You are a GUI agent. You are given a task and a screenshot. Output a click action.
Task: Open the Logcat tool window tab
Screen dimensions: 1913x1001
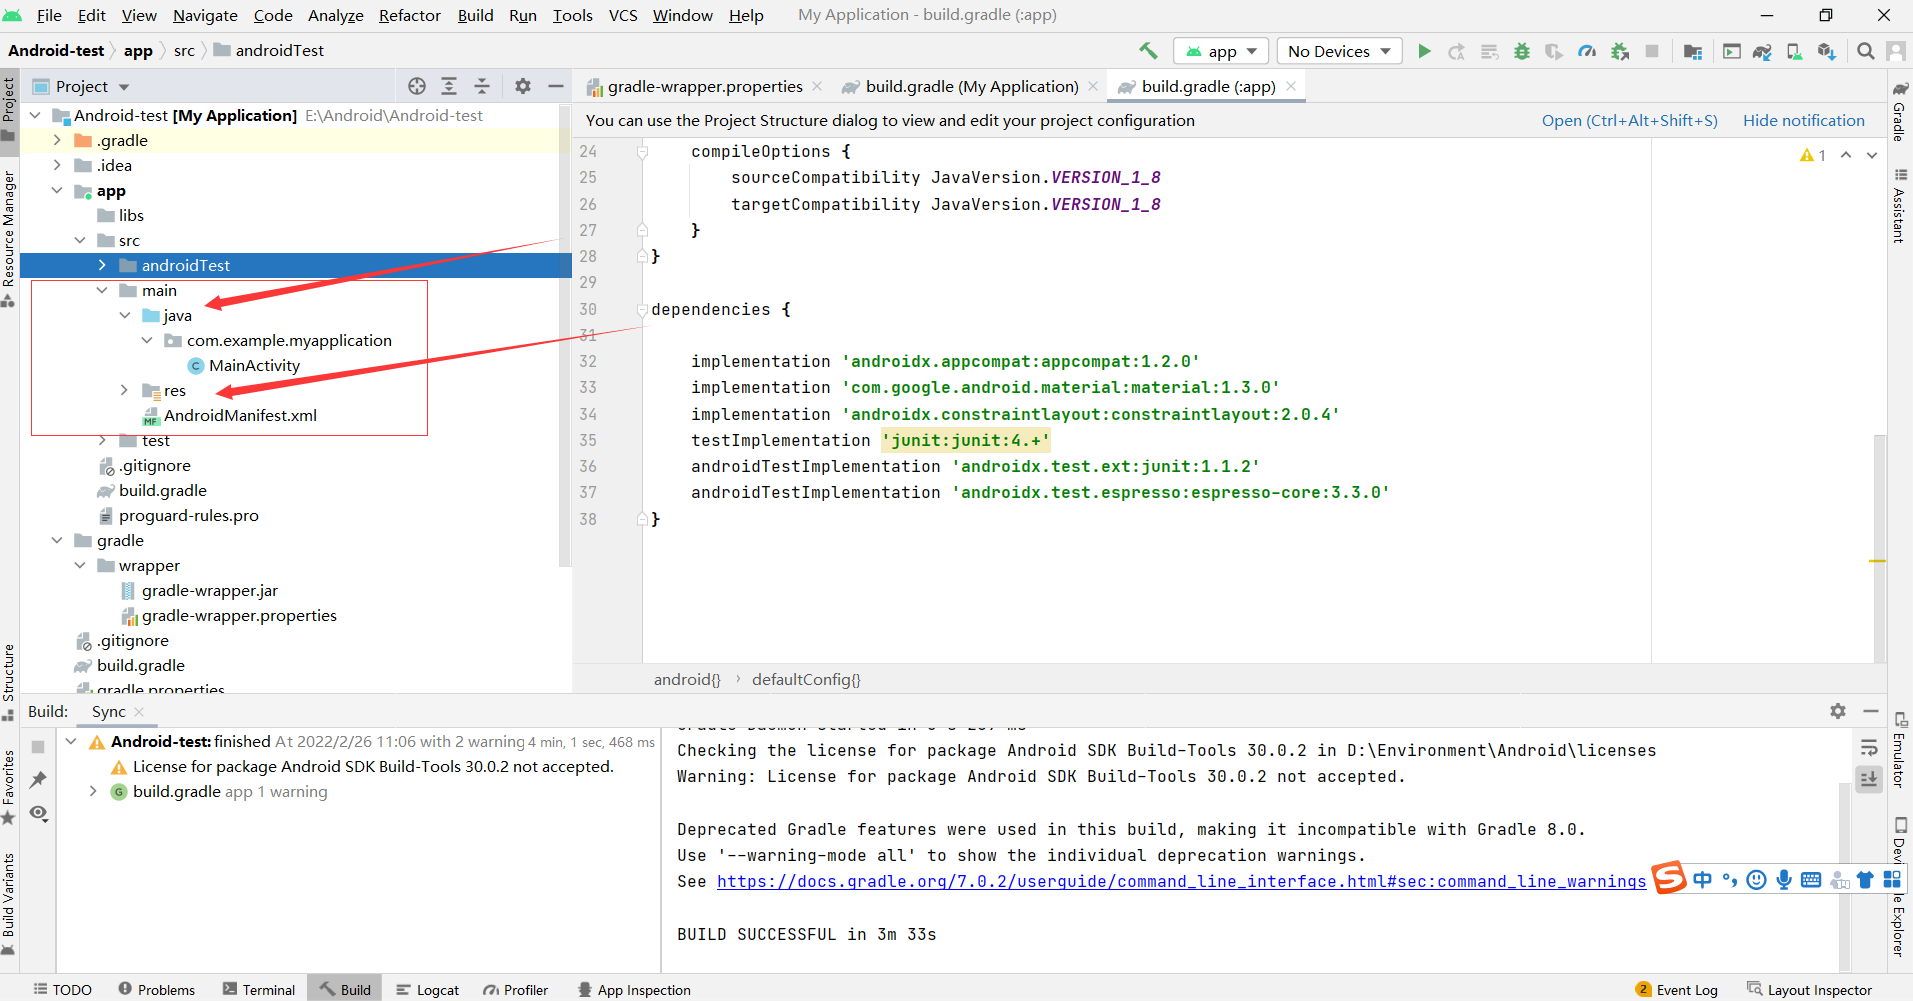428,989
